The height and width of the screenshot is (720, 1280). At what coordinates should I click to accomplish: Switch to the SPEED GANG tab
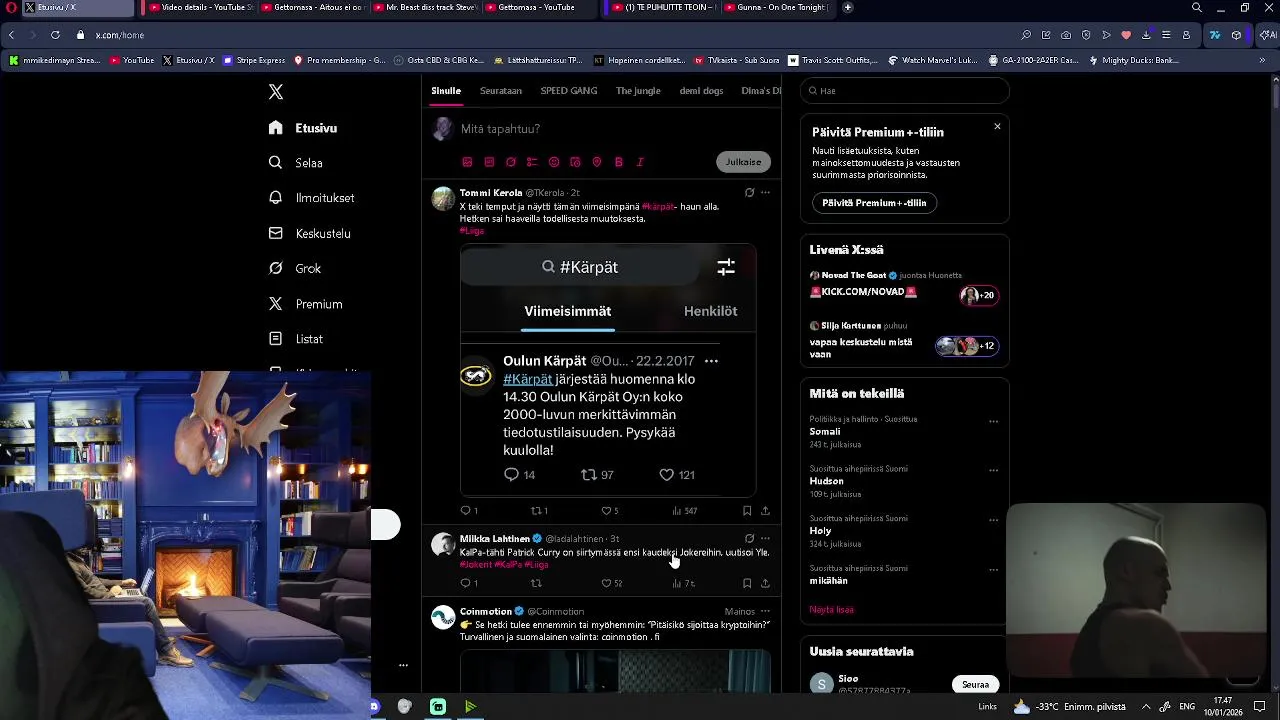pos(569,90)
